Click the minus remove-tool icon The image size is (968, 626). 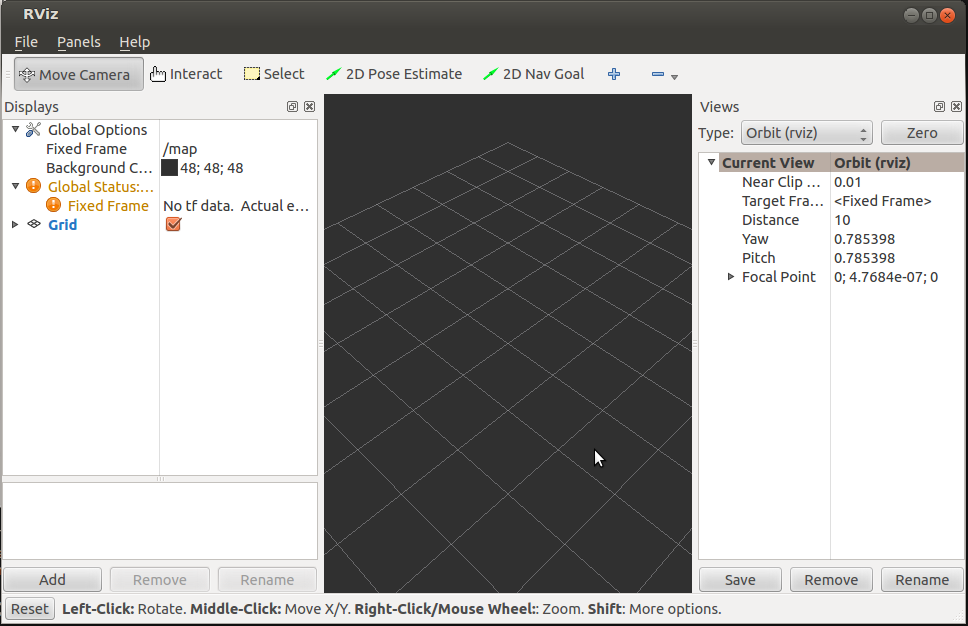(x=658, y=75)
